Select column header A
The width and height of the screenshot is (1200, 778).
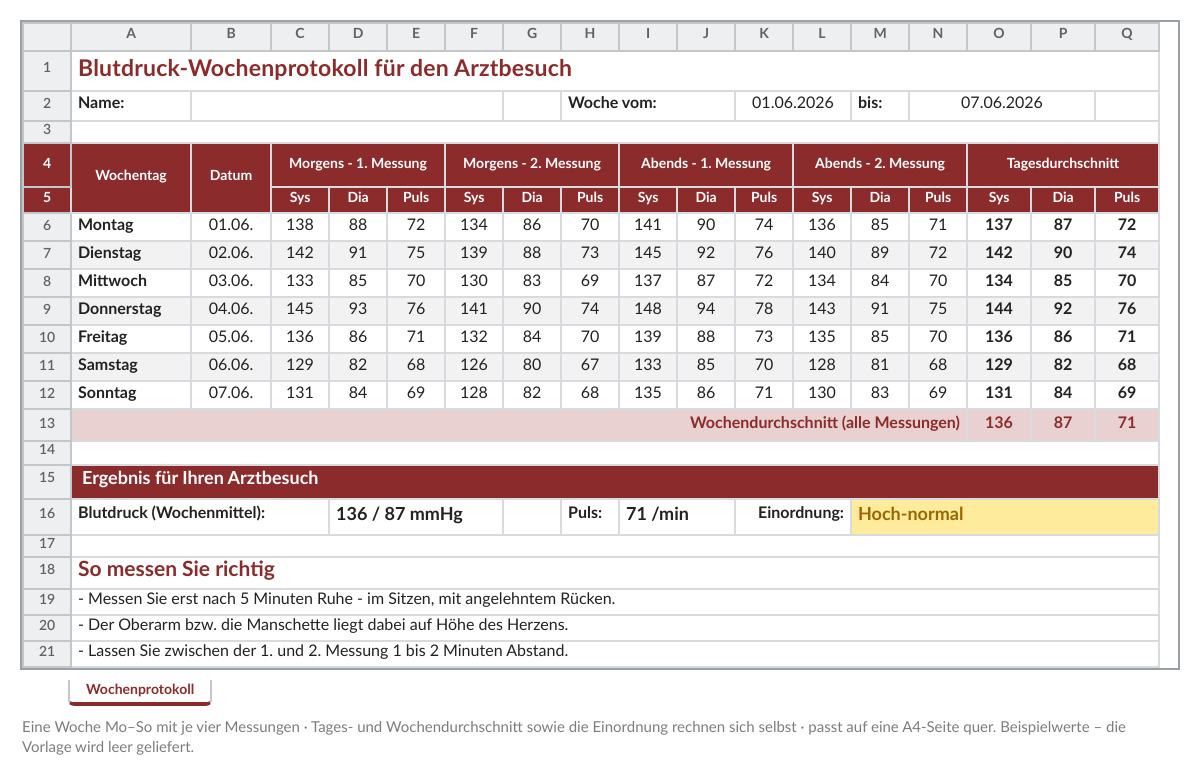coord(131,34)
